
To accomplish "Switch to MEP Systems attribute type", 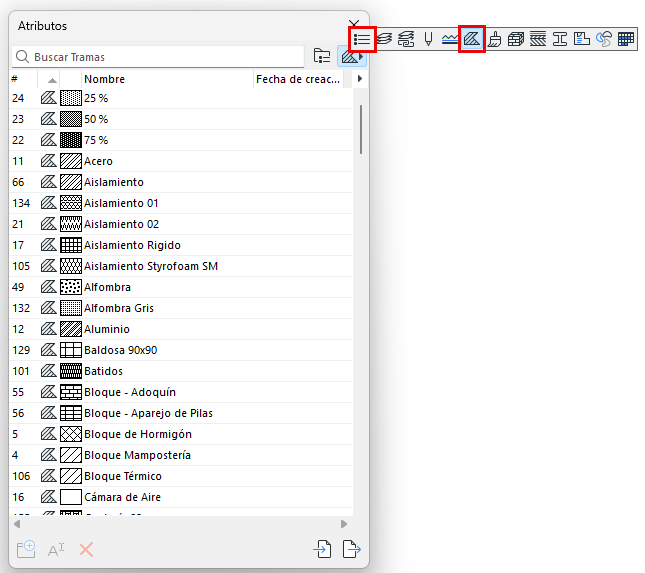I will coord(604,39).
